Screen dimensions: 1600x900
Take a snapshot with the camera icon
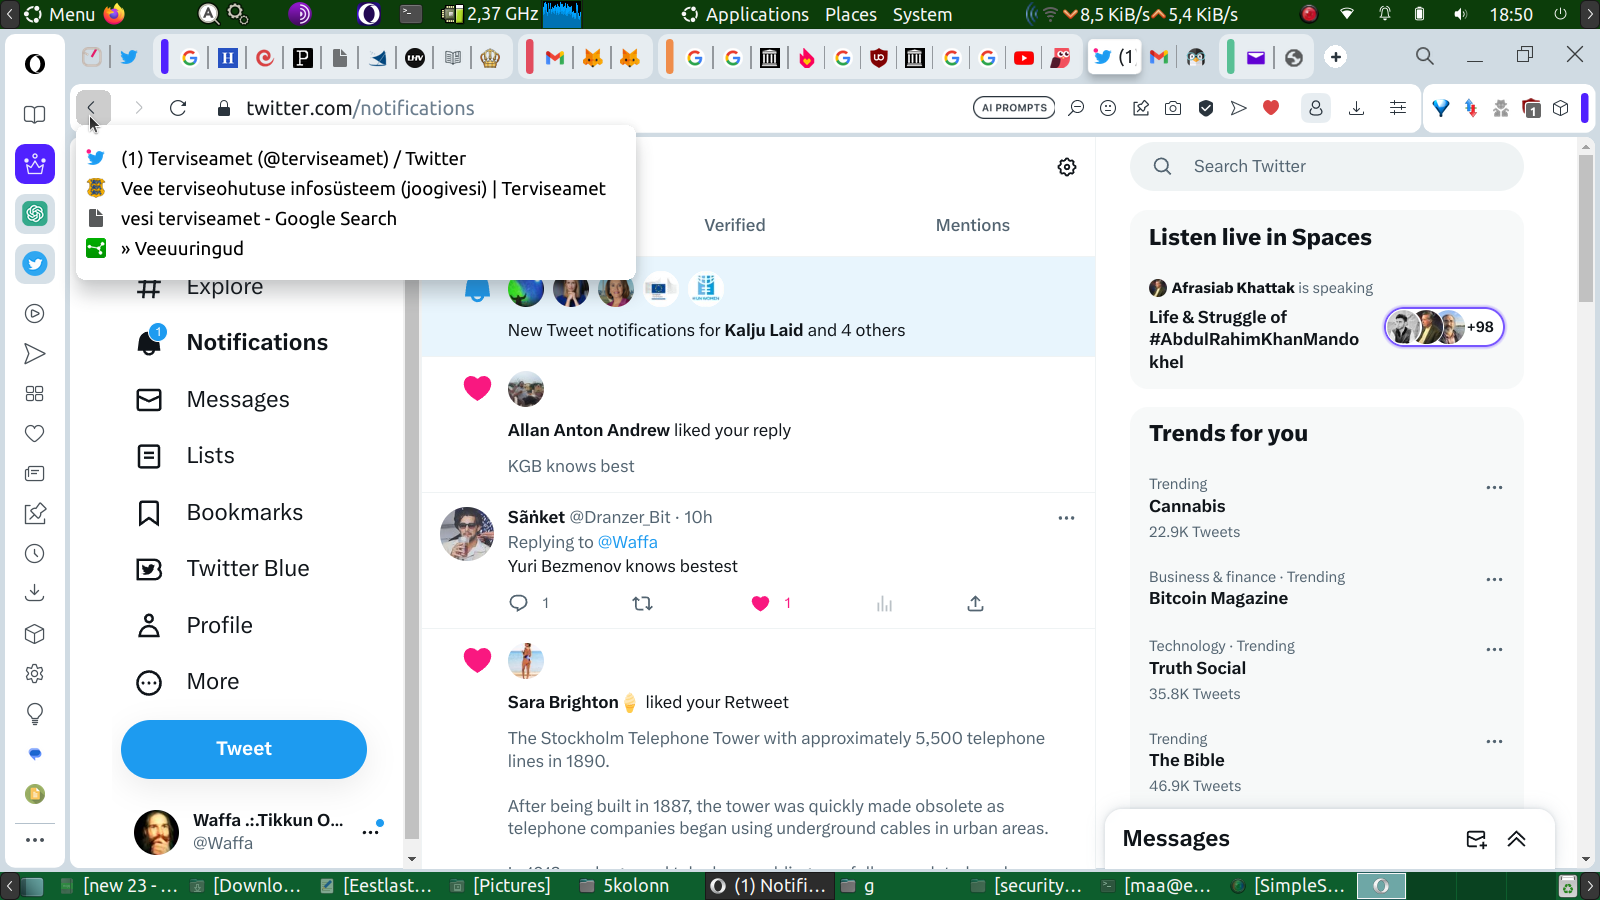pyautogui.click(x=1173, y=108)
